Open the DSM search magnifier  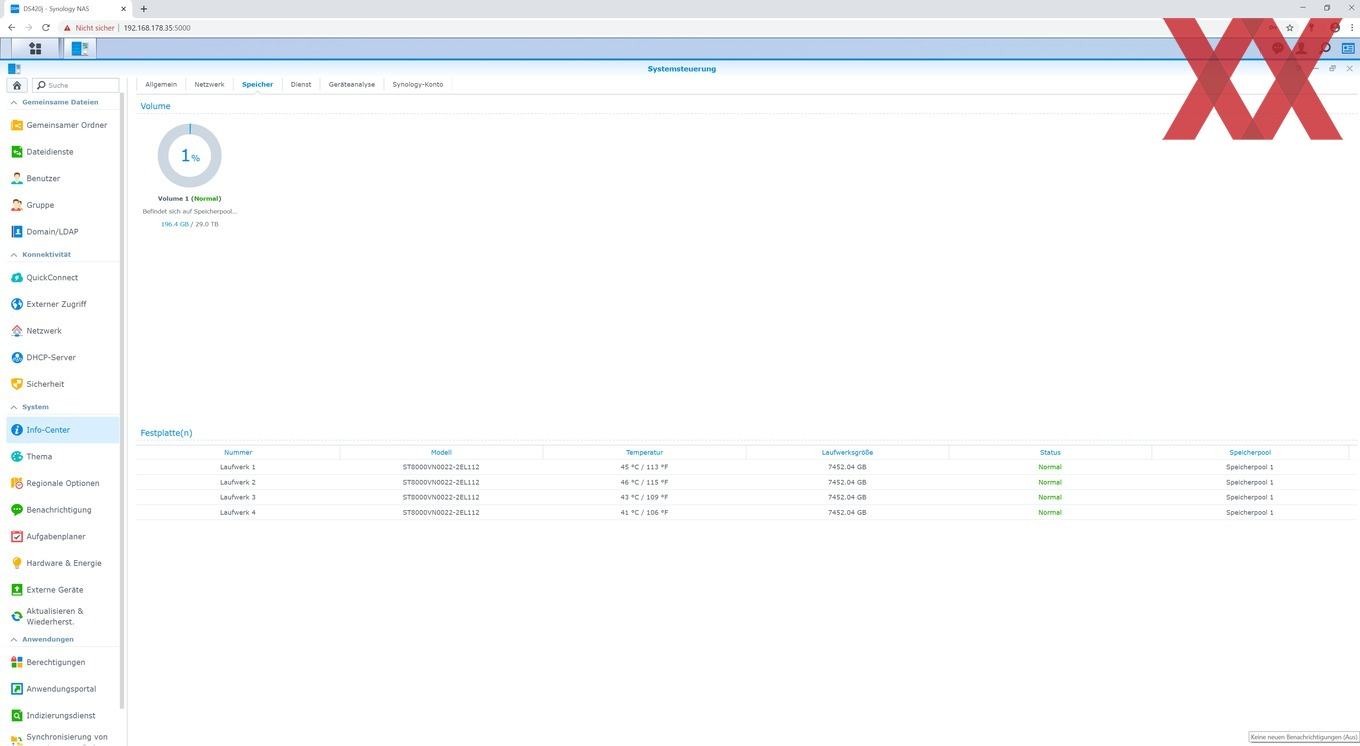[x=1325, y=48]
